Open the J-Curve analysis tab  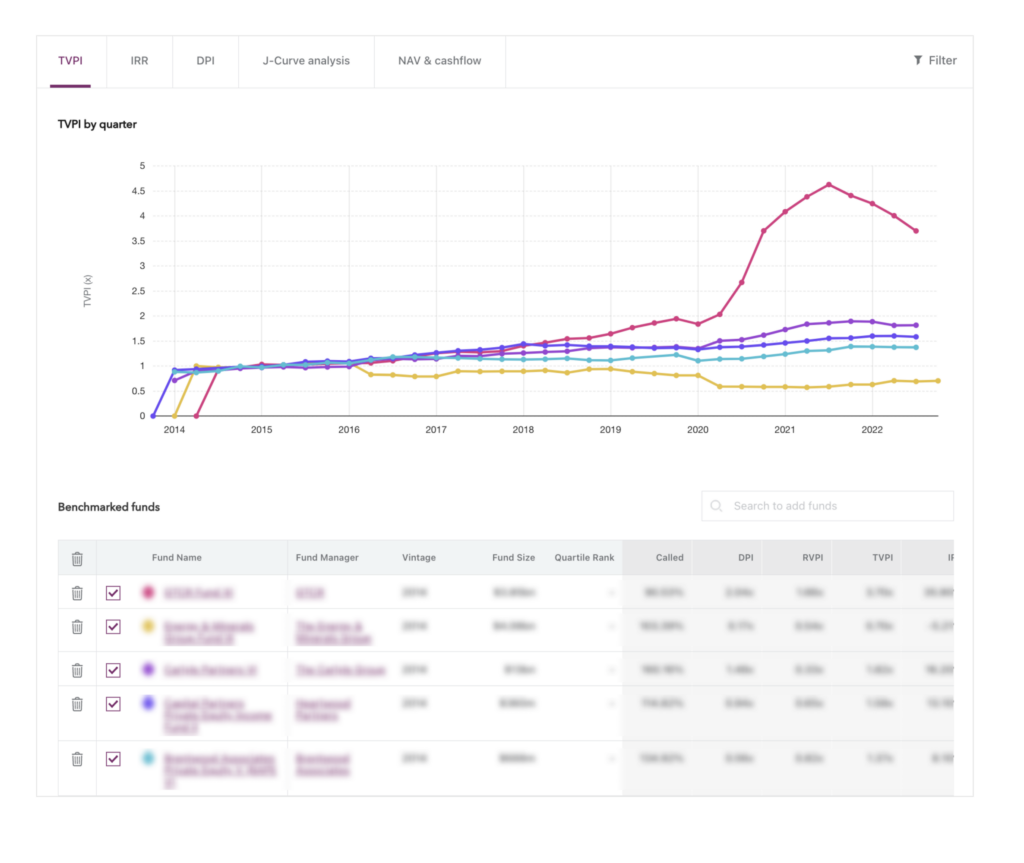306,61
